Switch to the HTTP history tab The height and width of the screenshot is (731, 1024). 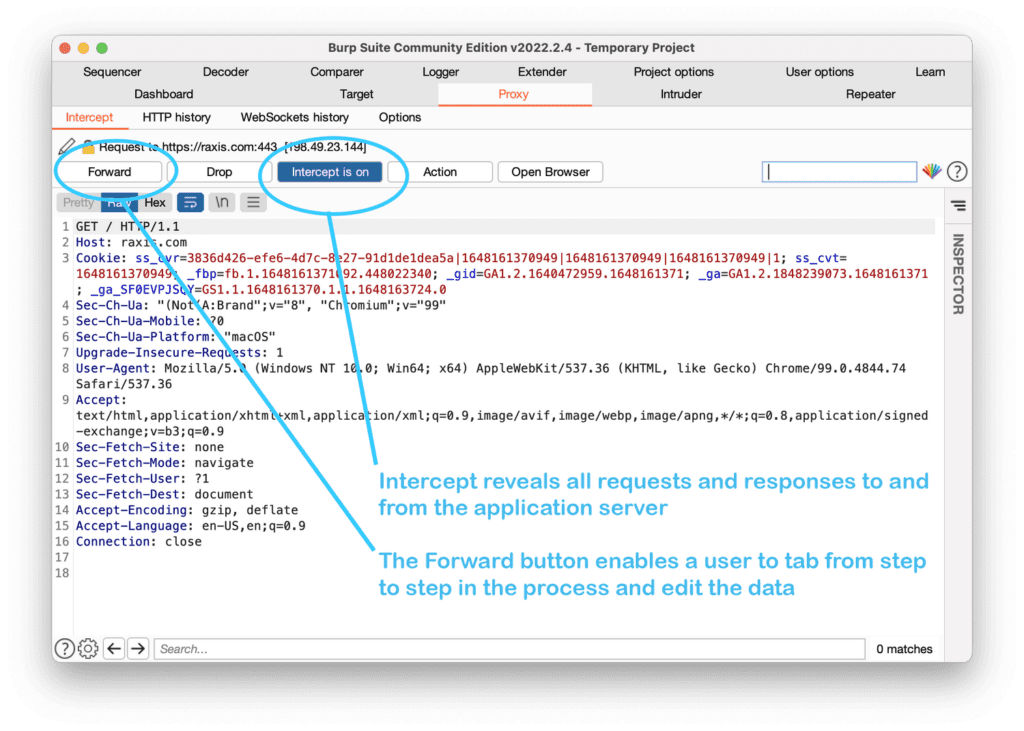(x=176, y=117)
